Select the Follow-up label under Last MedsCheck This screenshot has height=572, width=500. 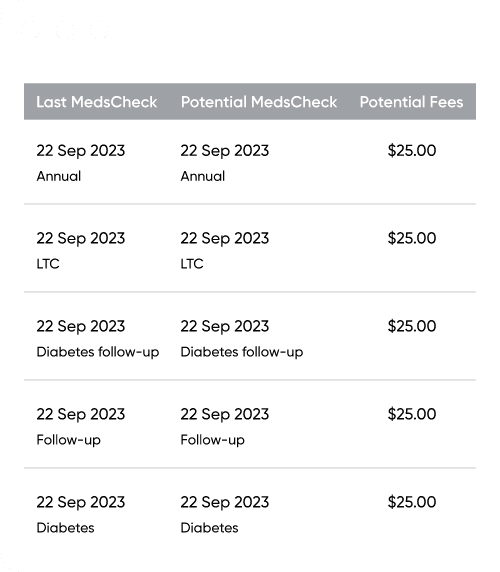click(x=69, y=440)
